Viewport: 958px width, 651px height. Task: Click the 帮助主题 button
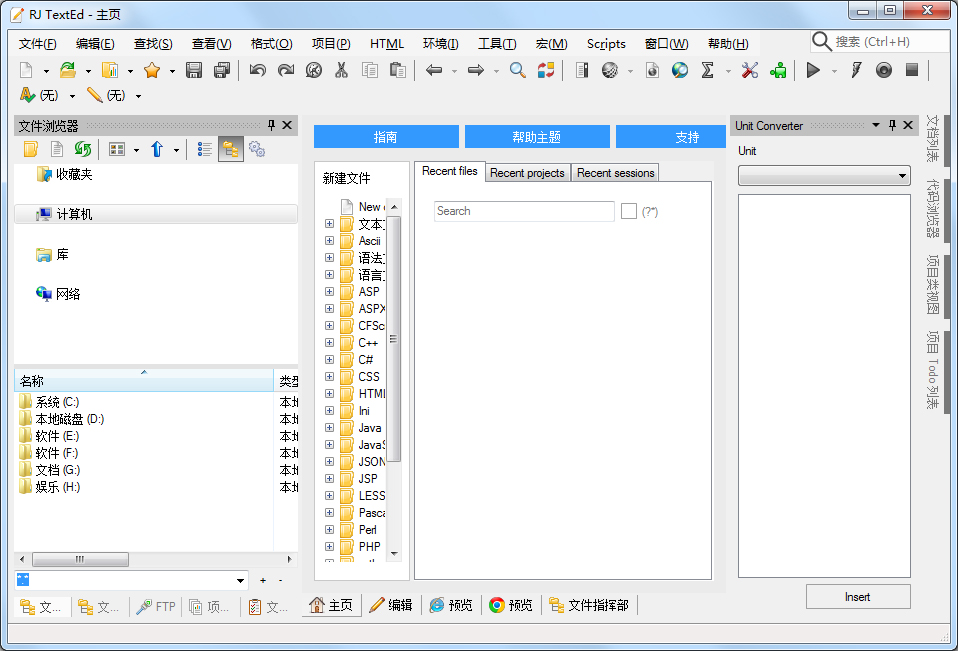[x=537, y=137]
